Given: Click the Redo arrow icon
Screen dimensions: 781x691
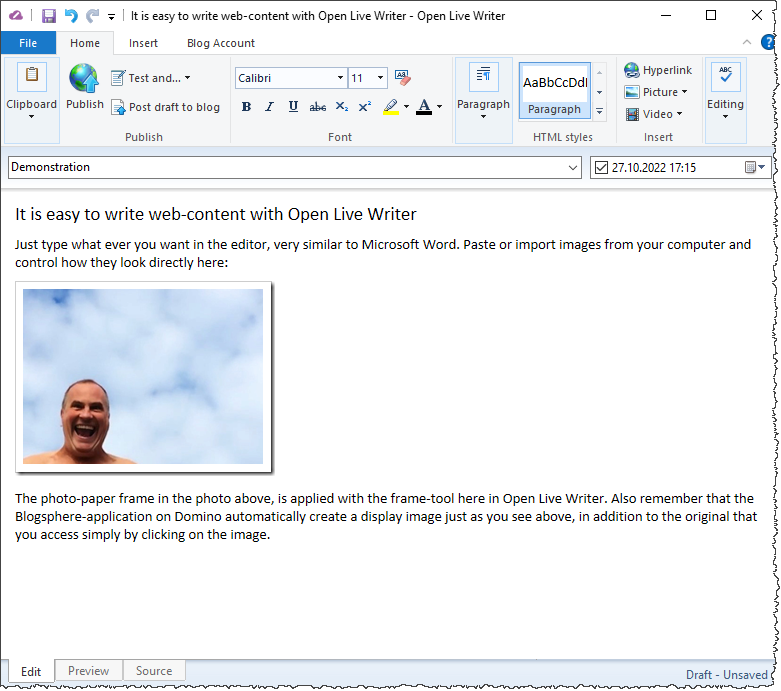Looking at the screenshot, I should pyautogui.click(x=92, y=16).
